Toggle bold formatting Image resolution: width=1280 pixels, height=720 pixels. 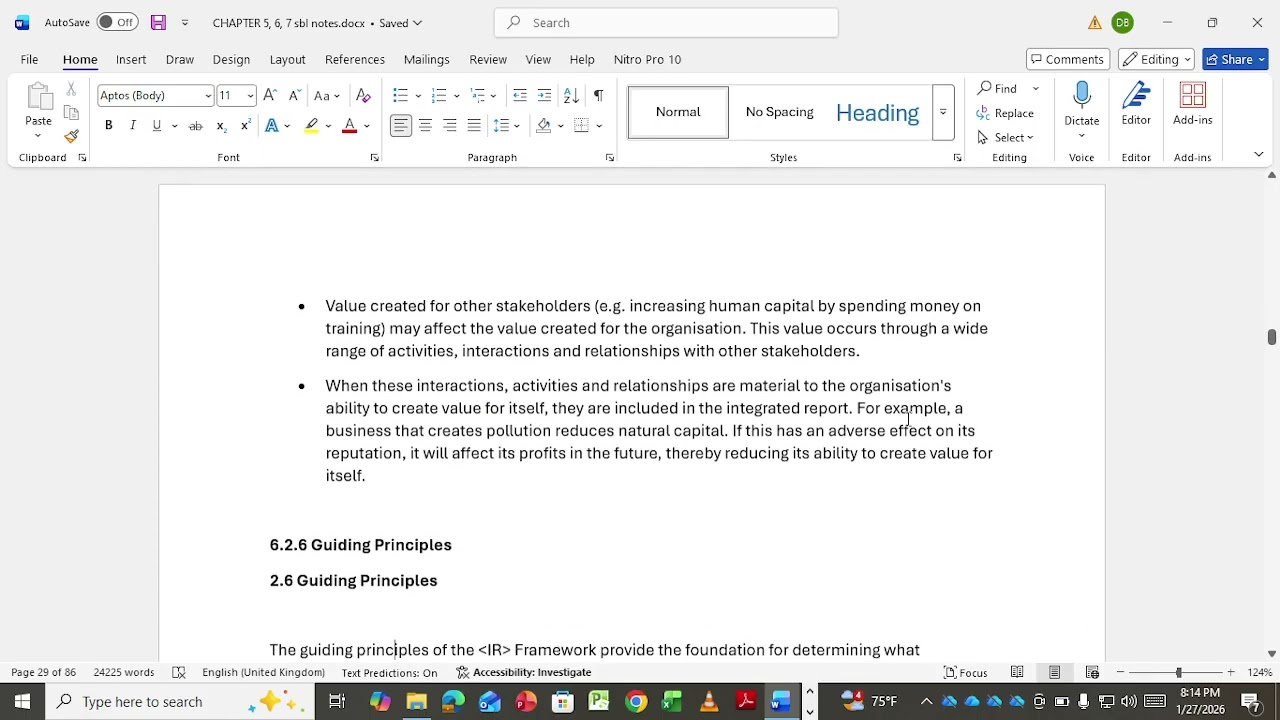108,125
